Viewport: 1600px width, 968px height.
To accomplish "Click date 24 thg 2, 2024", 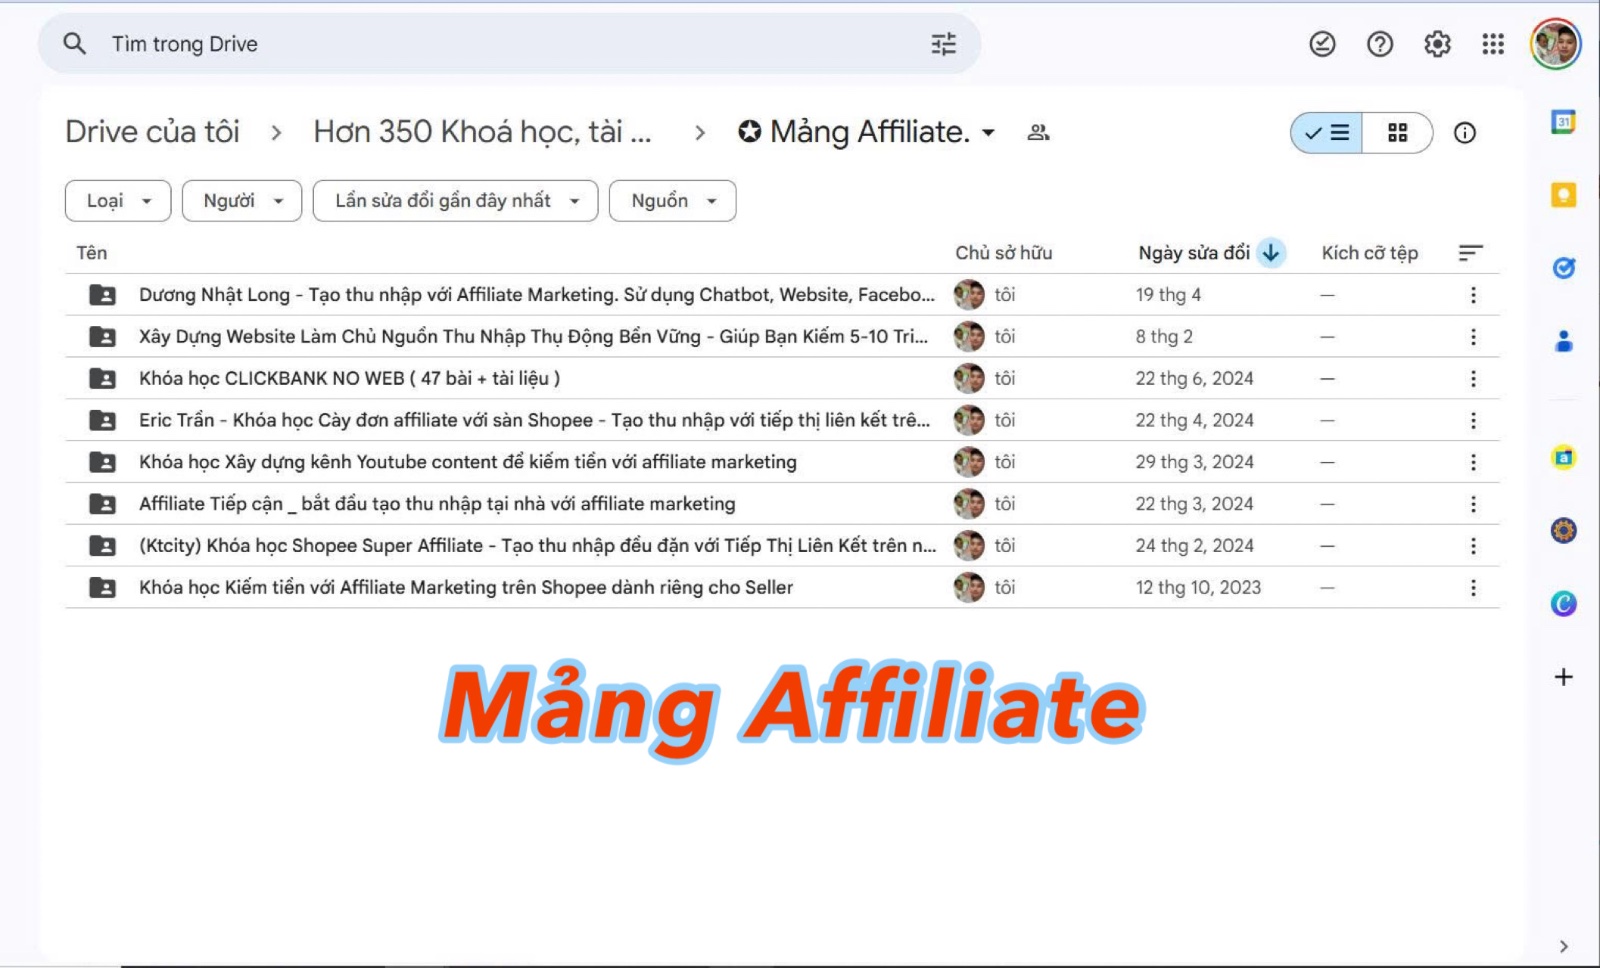I will [1194, 546].
